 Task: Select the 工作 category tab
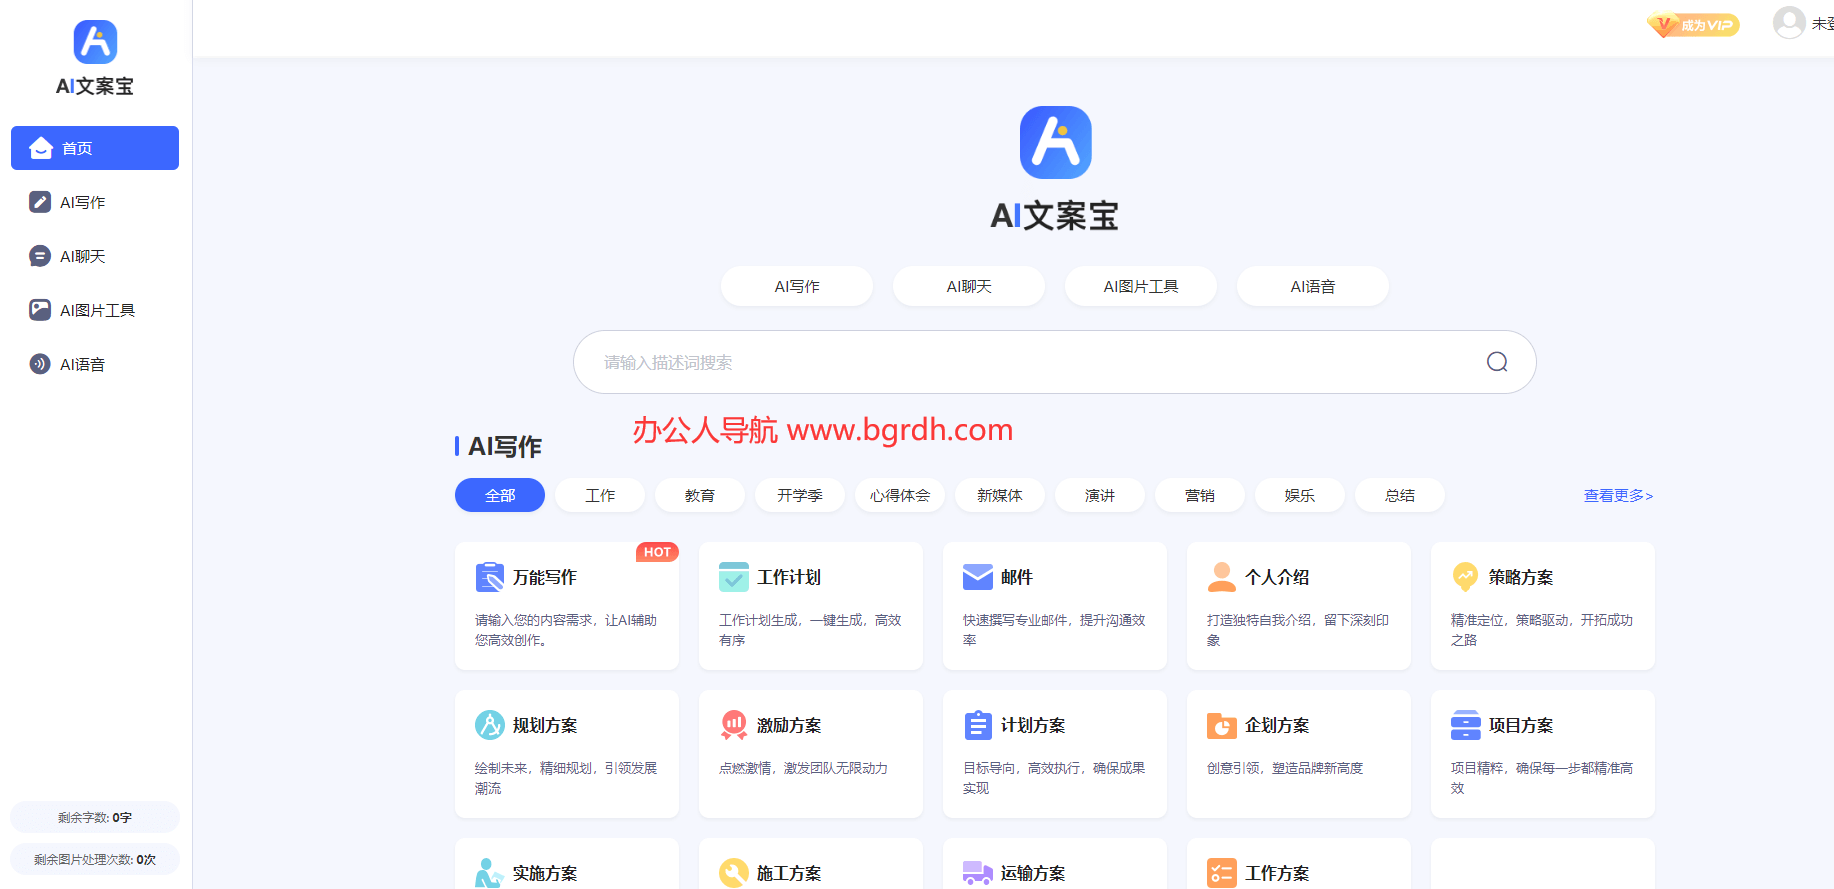pyautogui.click(x=600, y=495)
